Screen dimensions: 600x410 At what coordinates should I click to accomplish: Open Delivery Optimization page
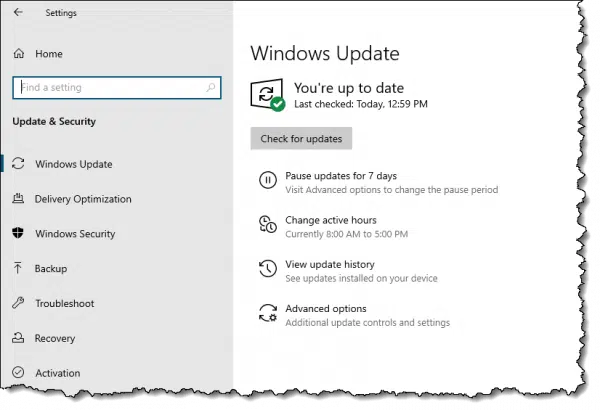83,199
